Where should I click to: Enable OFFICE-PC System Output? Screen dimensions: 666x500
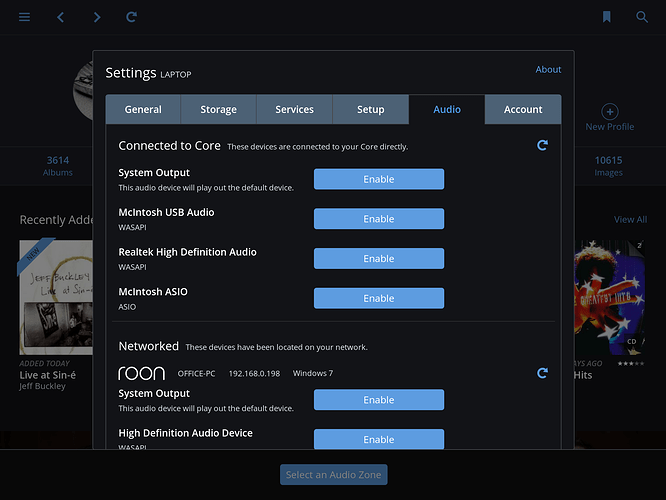(379, 400)
